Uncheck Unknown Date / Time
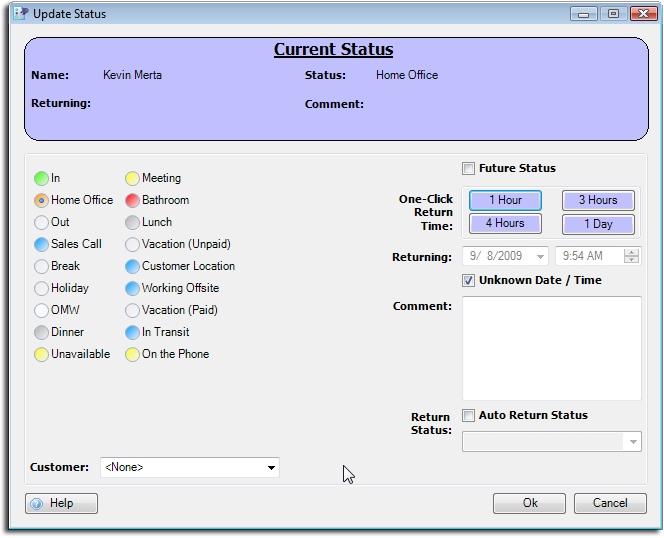The height and width of the screenshot is (538, 664). coord(469,281)
